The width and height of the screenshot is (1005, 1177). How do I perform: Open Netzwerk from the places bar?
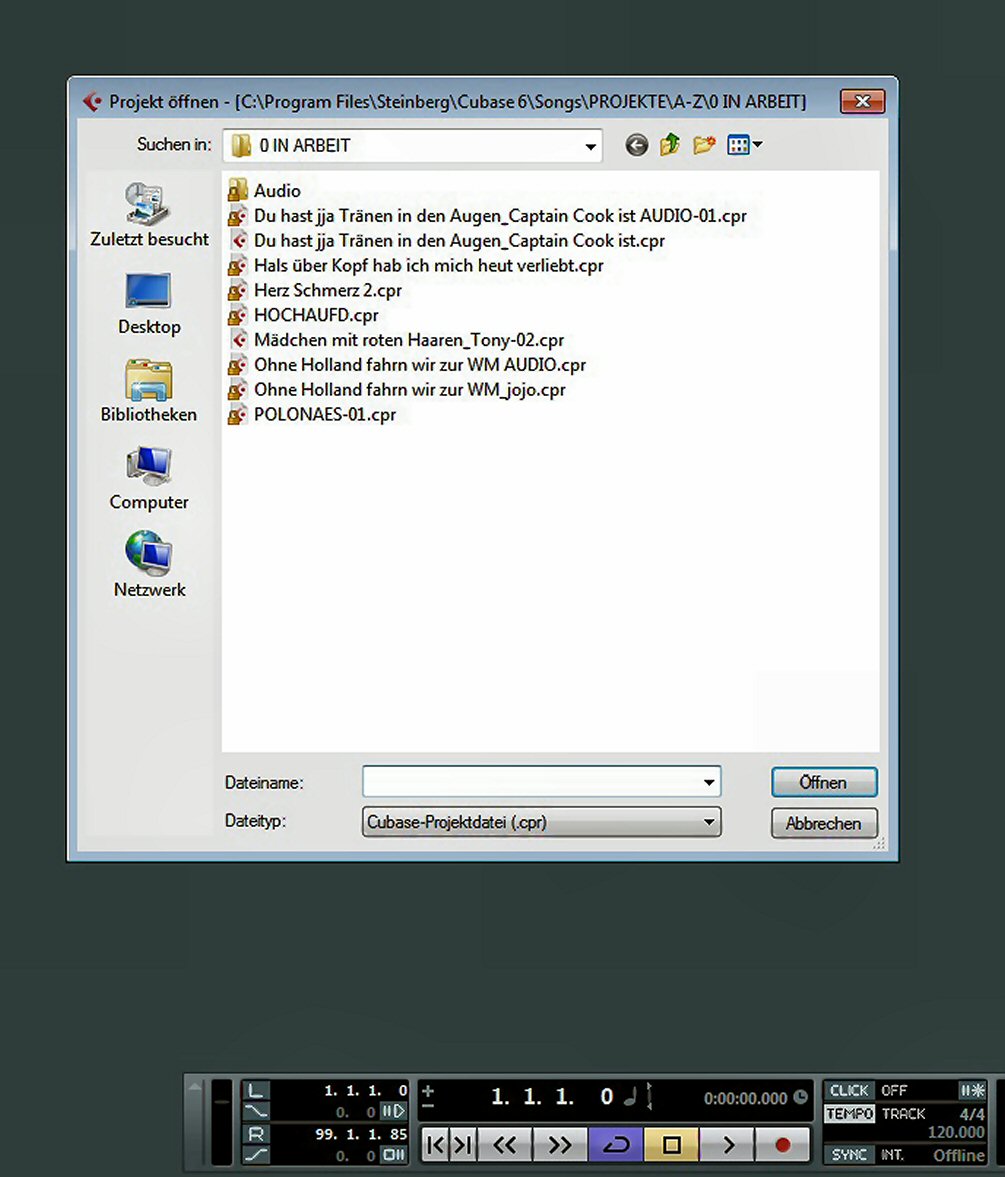149,564
